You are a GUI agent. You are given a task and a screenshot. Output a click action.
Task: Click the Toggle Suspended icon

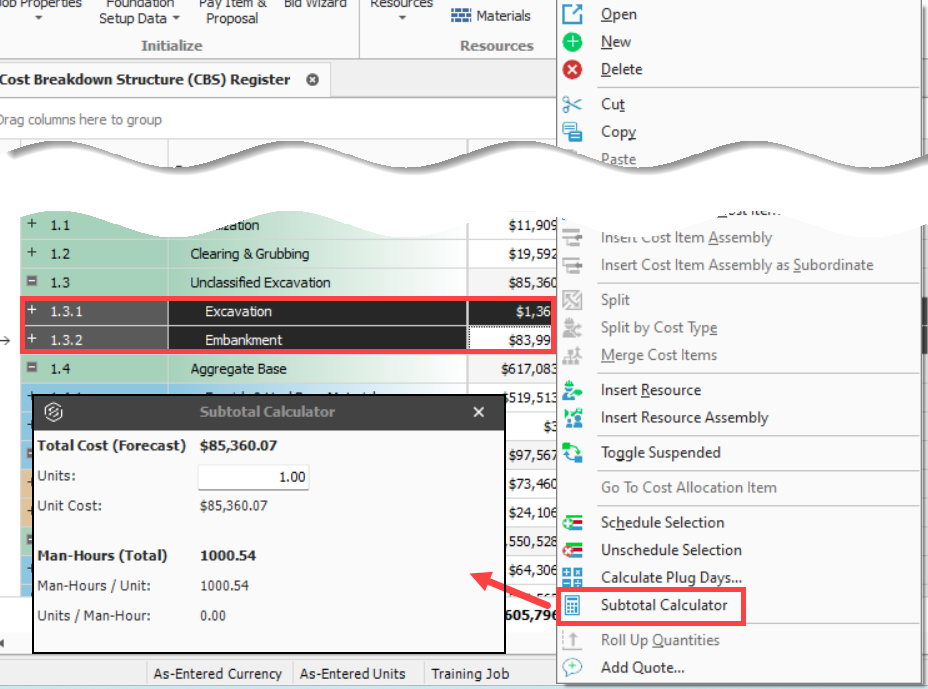click(572, 453)
